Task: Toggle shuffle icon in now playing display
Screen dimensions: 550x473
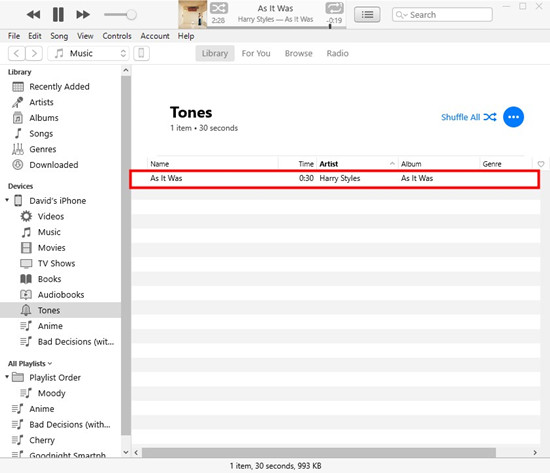Action: (x=219, y=8)
